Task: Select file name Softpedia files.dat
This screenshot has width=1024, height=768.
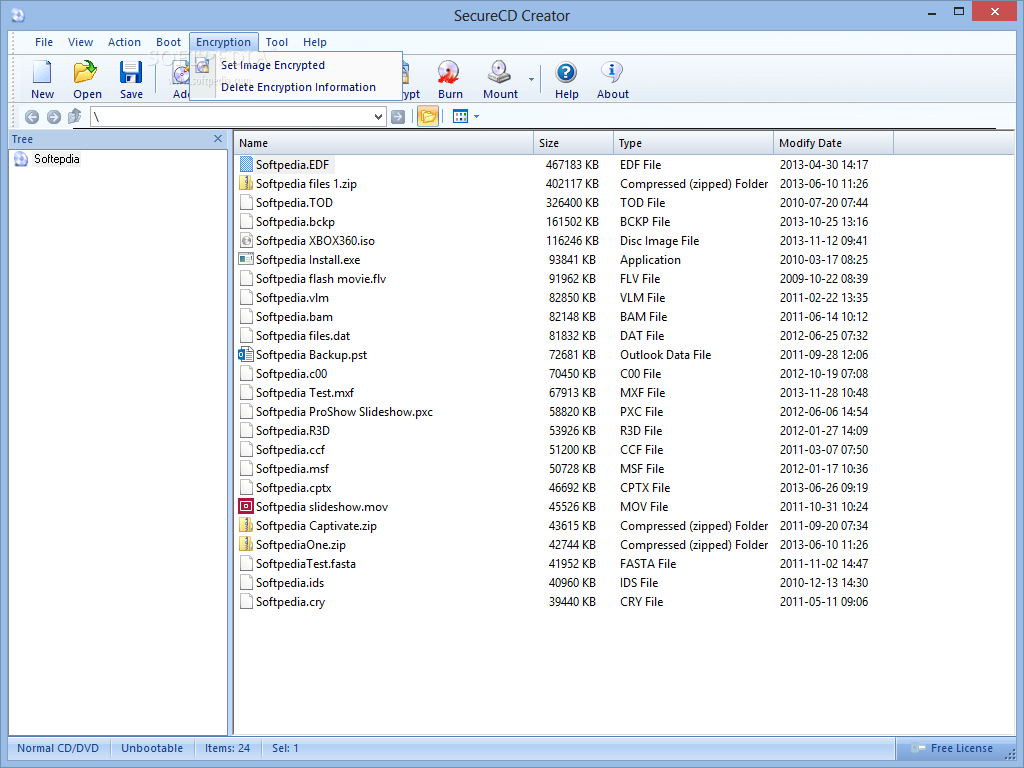Action: (302, 336)
